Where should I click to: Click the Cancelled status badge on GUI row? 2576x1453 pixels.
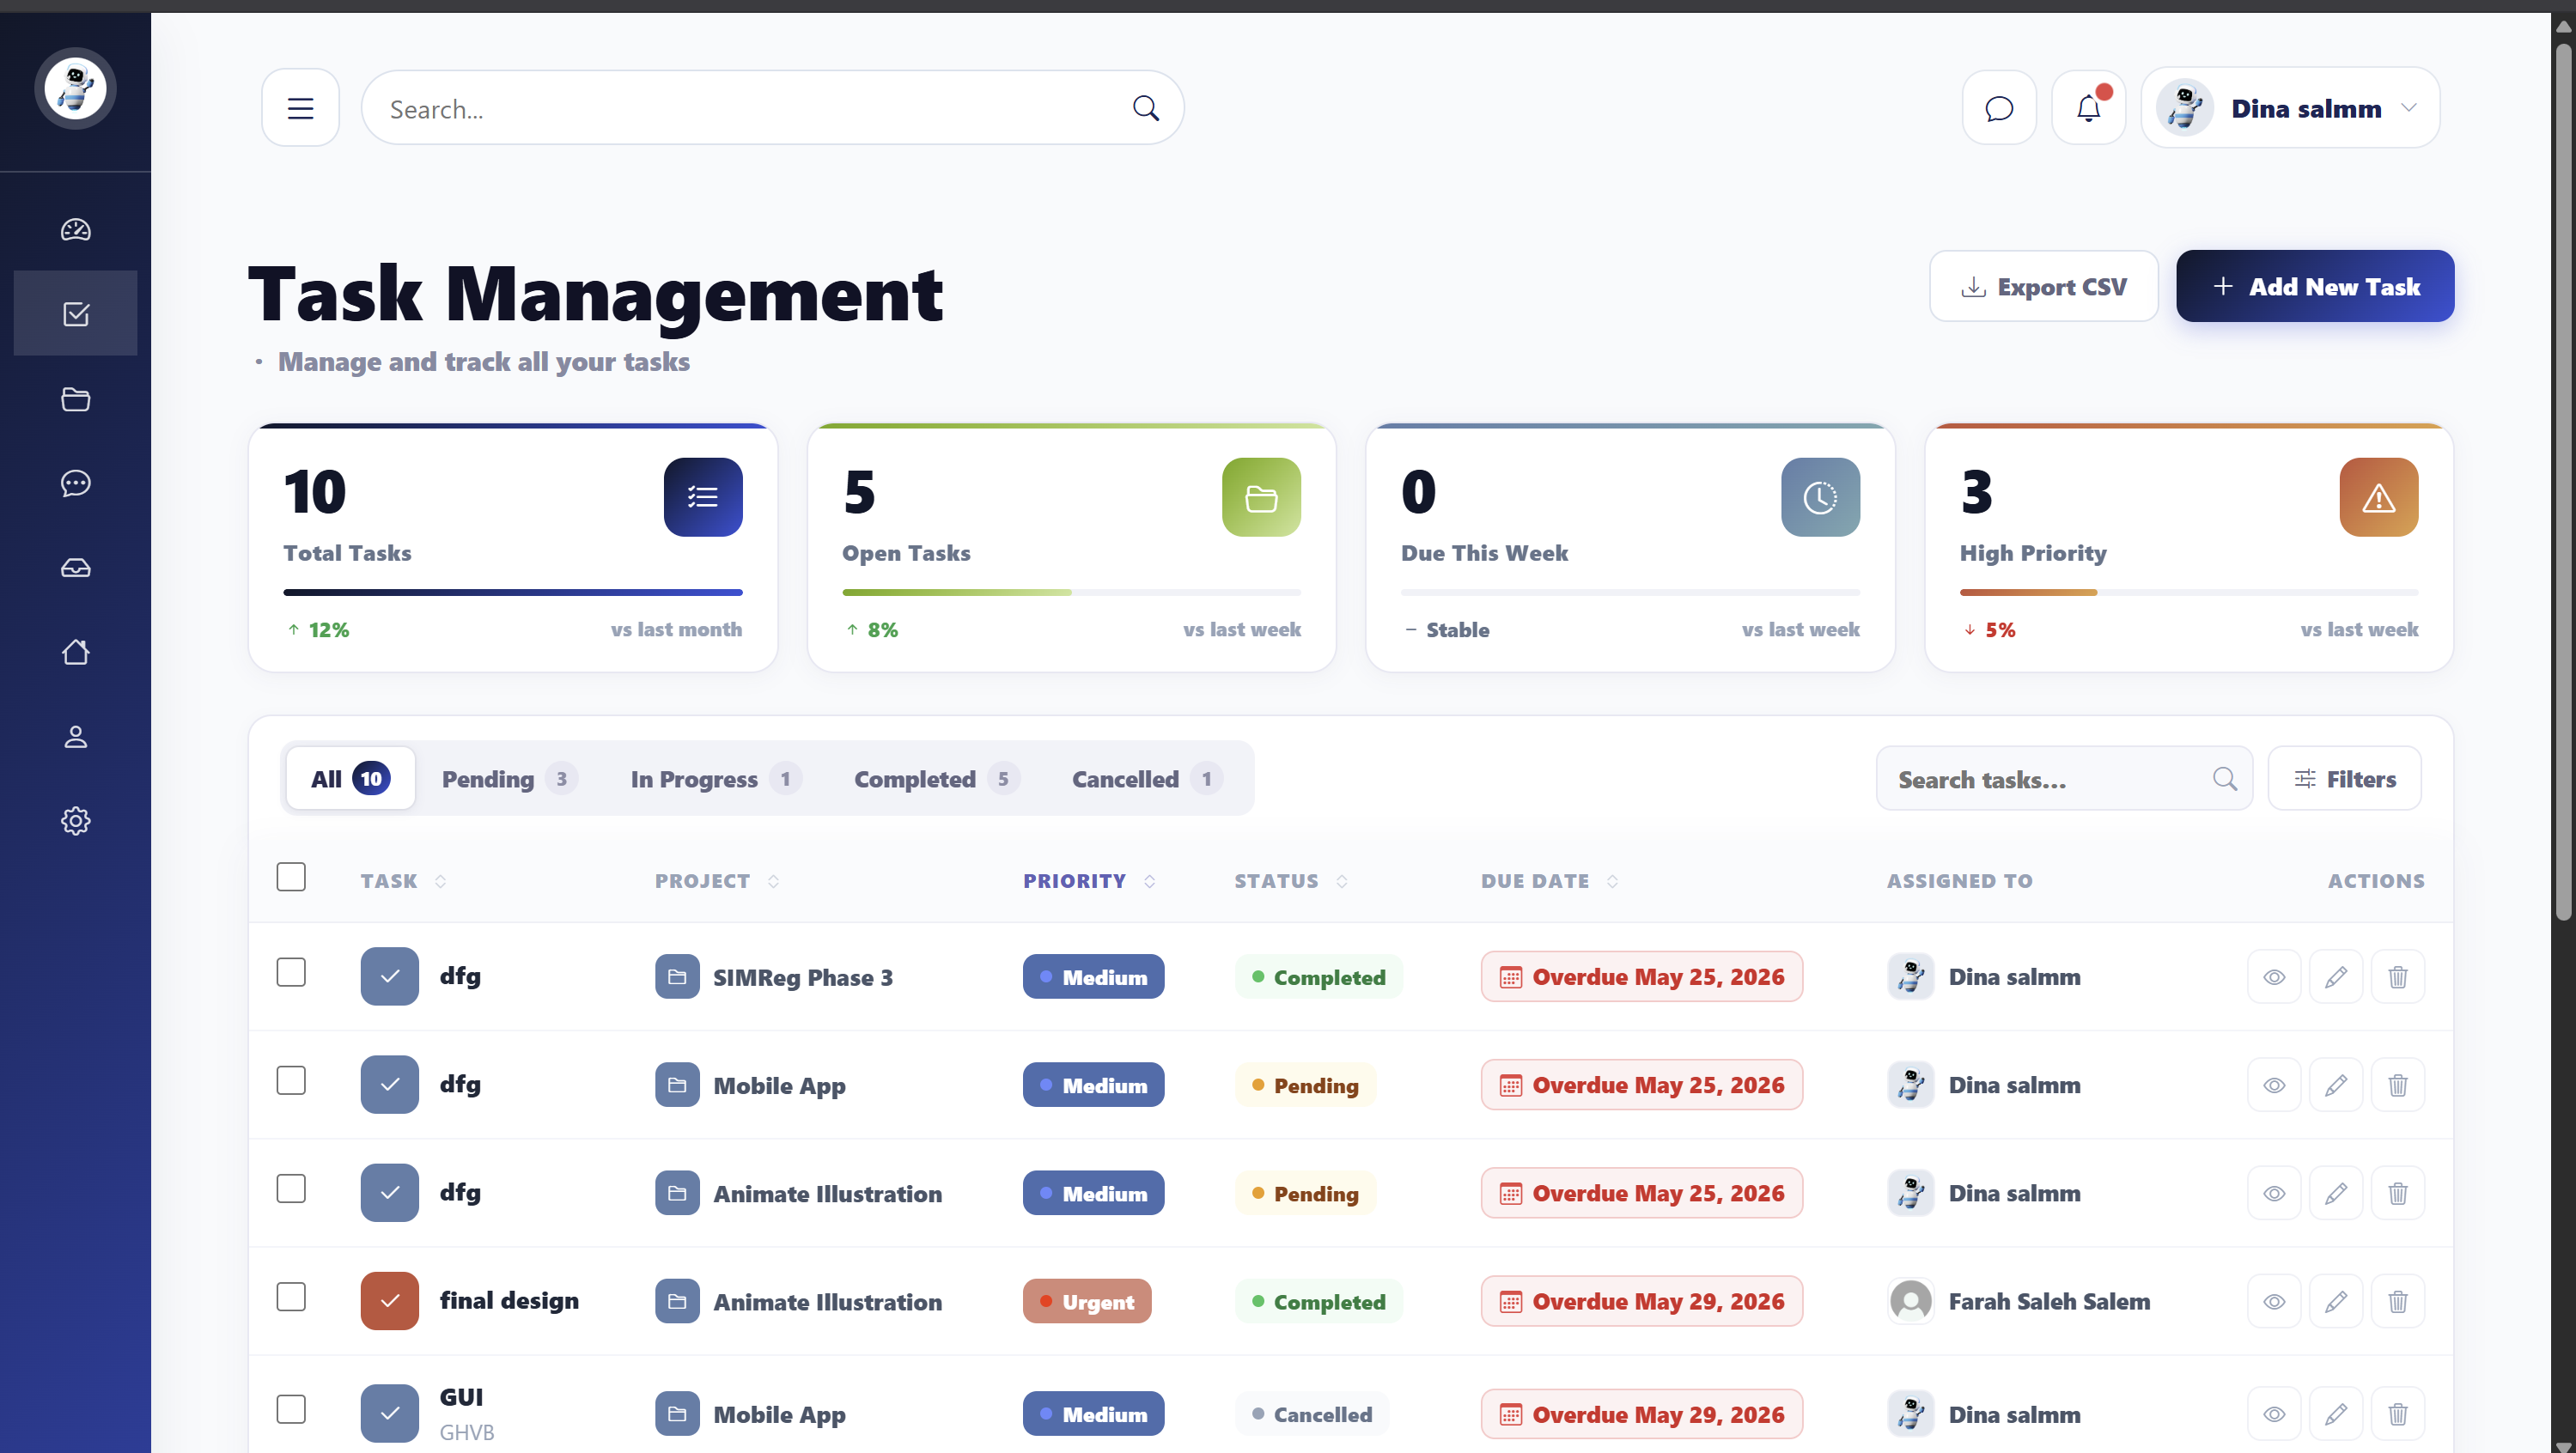tap(1312, 1414)
